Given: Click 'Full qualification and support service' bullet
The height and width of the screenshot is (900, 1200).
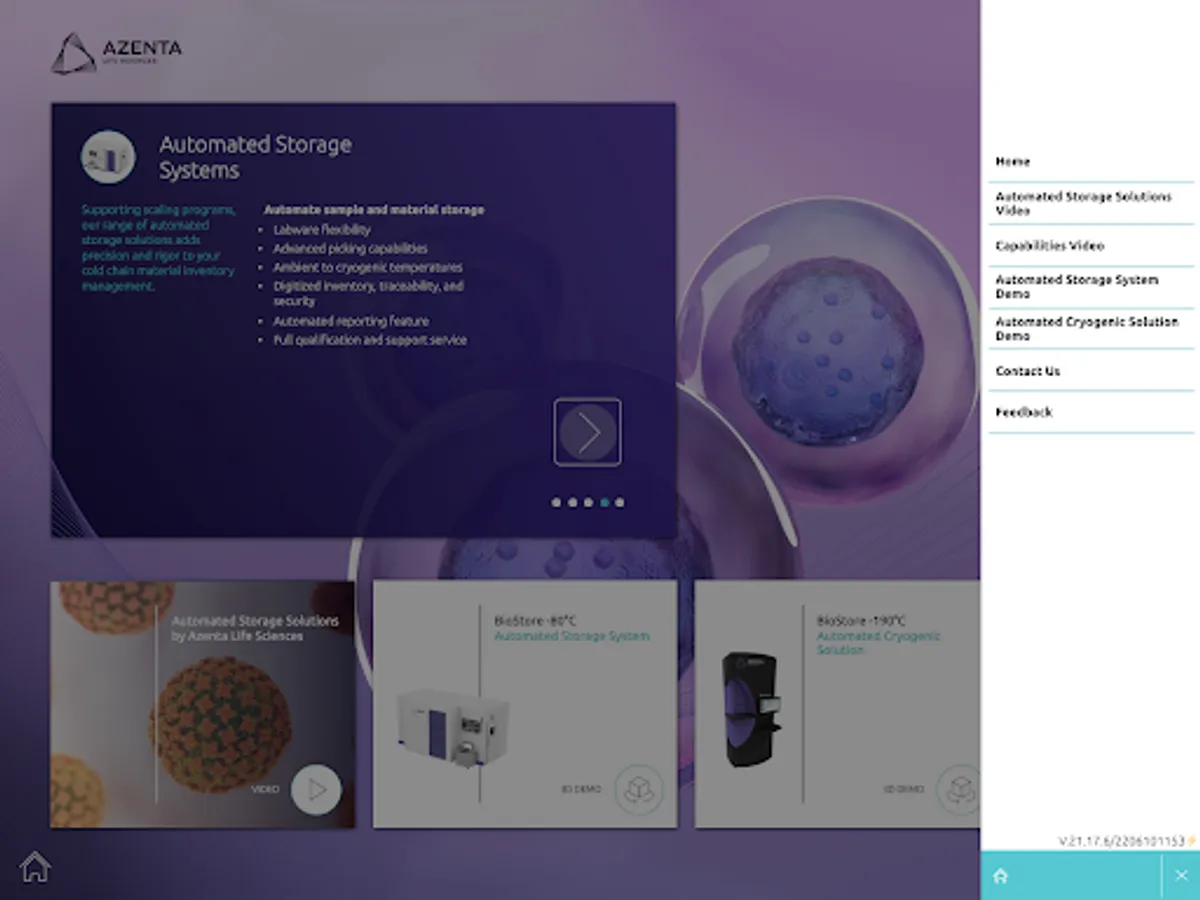Looking at the screenshot, I should tap(370, 341).
